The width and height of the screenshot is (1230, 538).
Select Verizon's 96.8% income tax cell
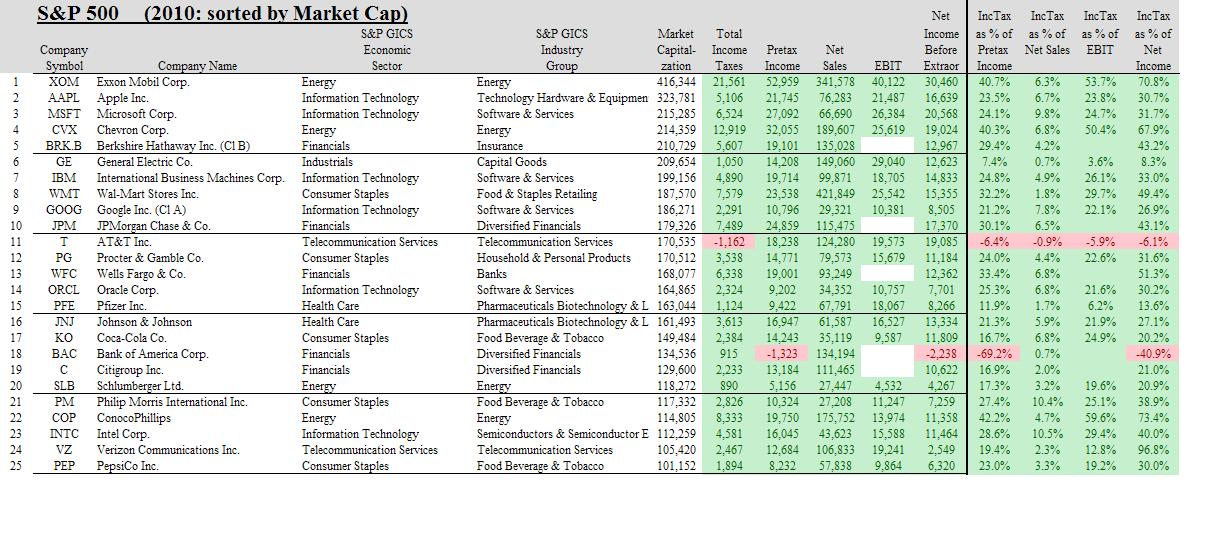[x=1153, y=450]
